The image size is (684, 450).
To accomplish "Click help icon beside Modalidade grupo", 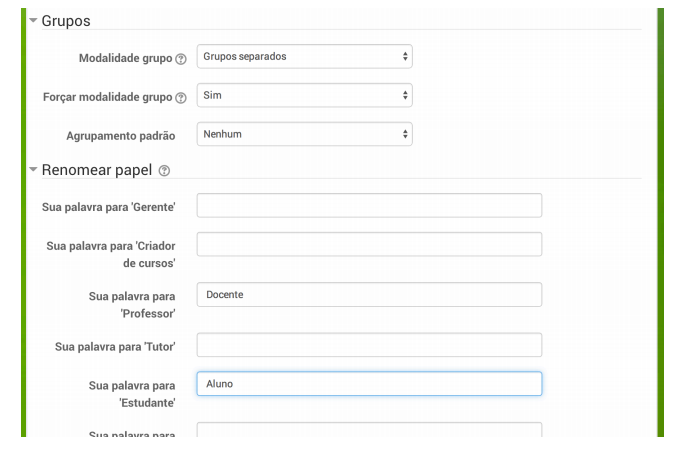I will coord(181,59).
